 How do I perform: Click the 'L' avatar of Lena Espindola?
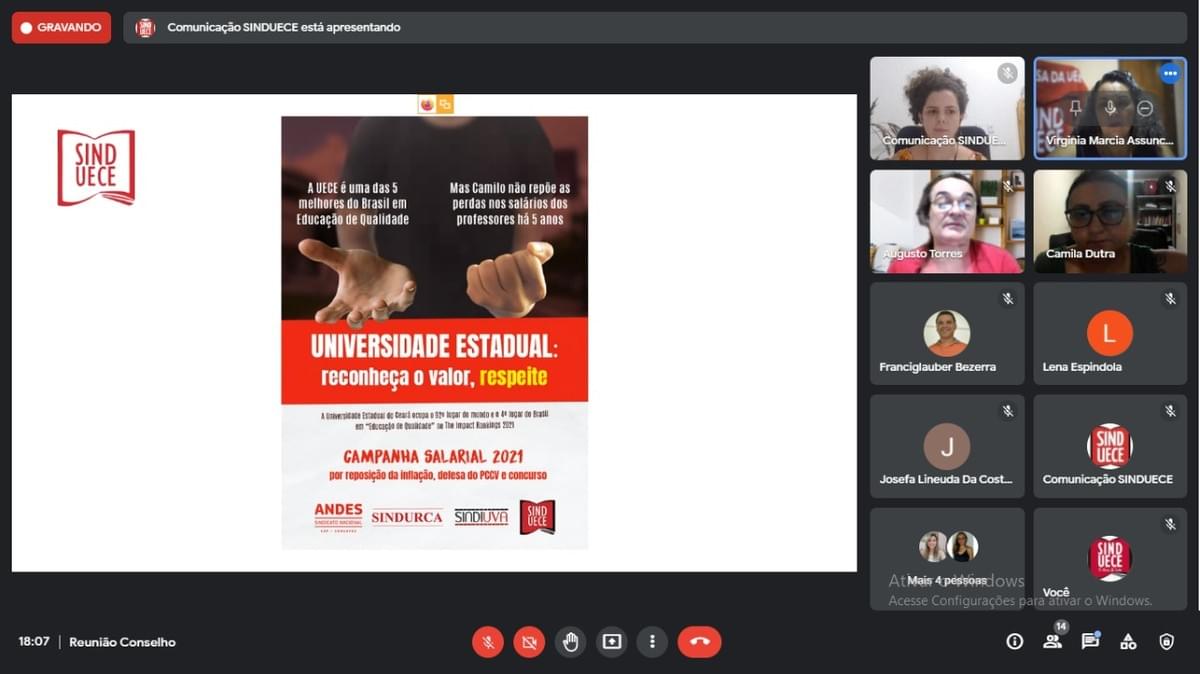pos(1110,333)
